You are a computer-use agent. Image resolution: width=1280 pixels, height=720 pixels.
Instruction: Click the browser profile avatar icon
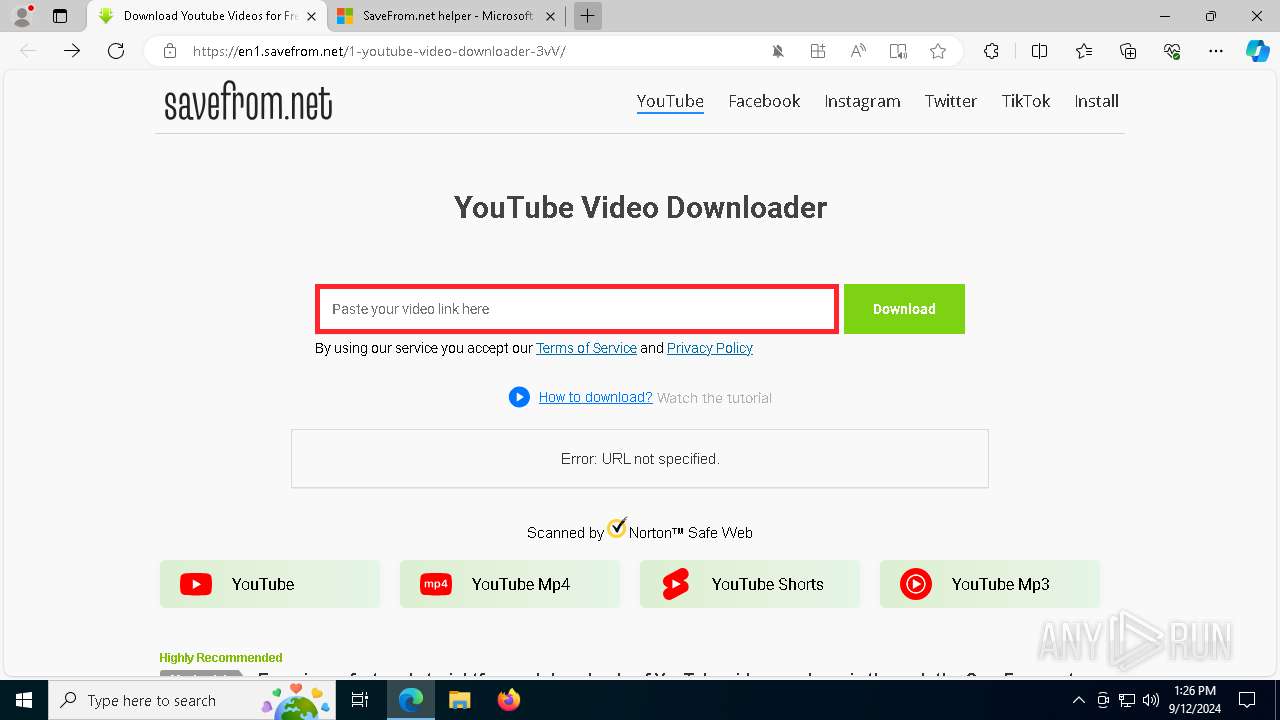click(21, 16)
